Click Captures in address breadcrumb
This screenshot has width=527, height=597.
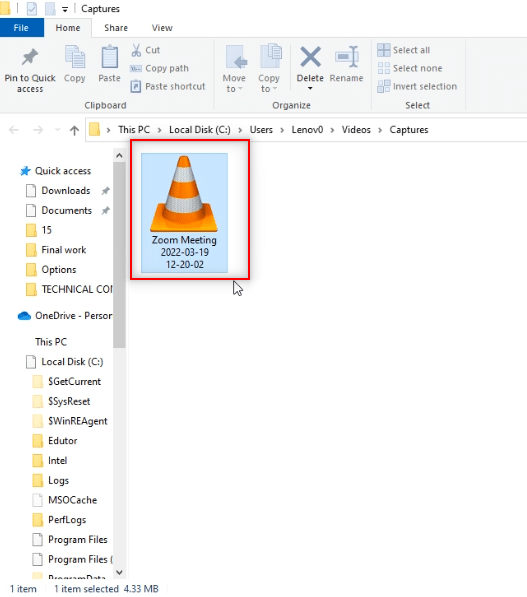tap(409, 130)
